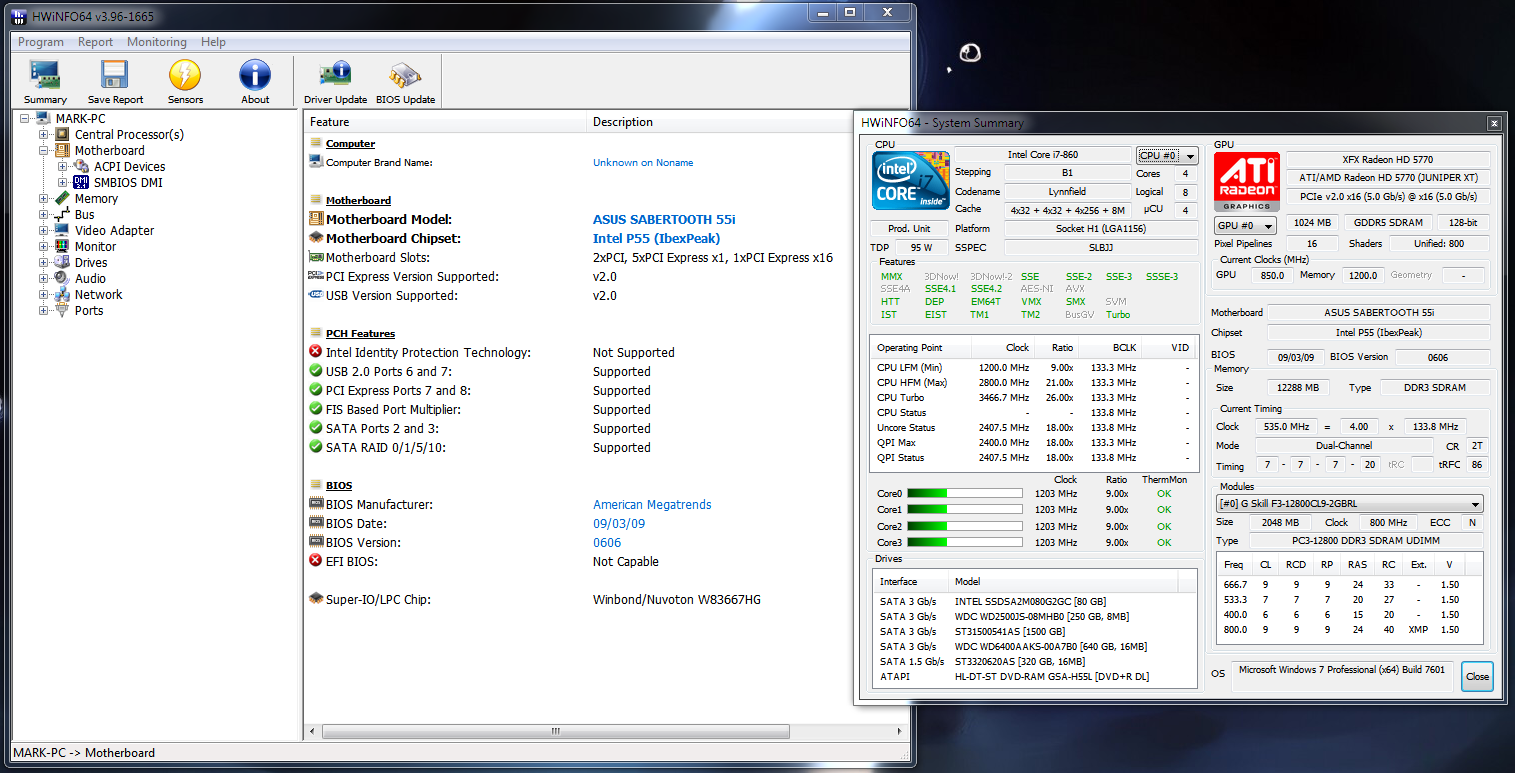Click the USB icon beside USB Version Supported
This screenshot has width=1515, height=773.
316,296
